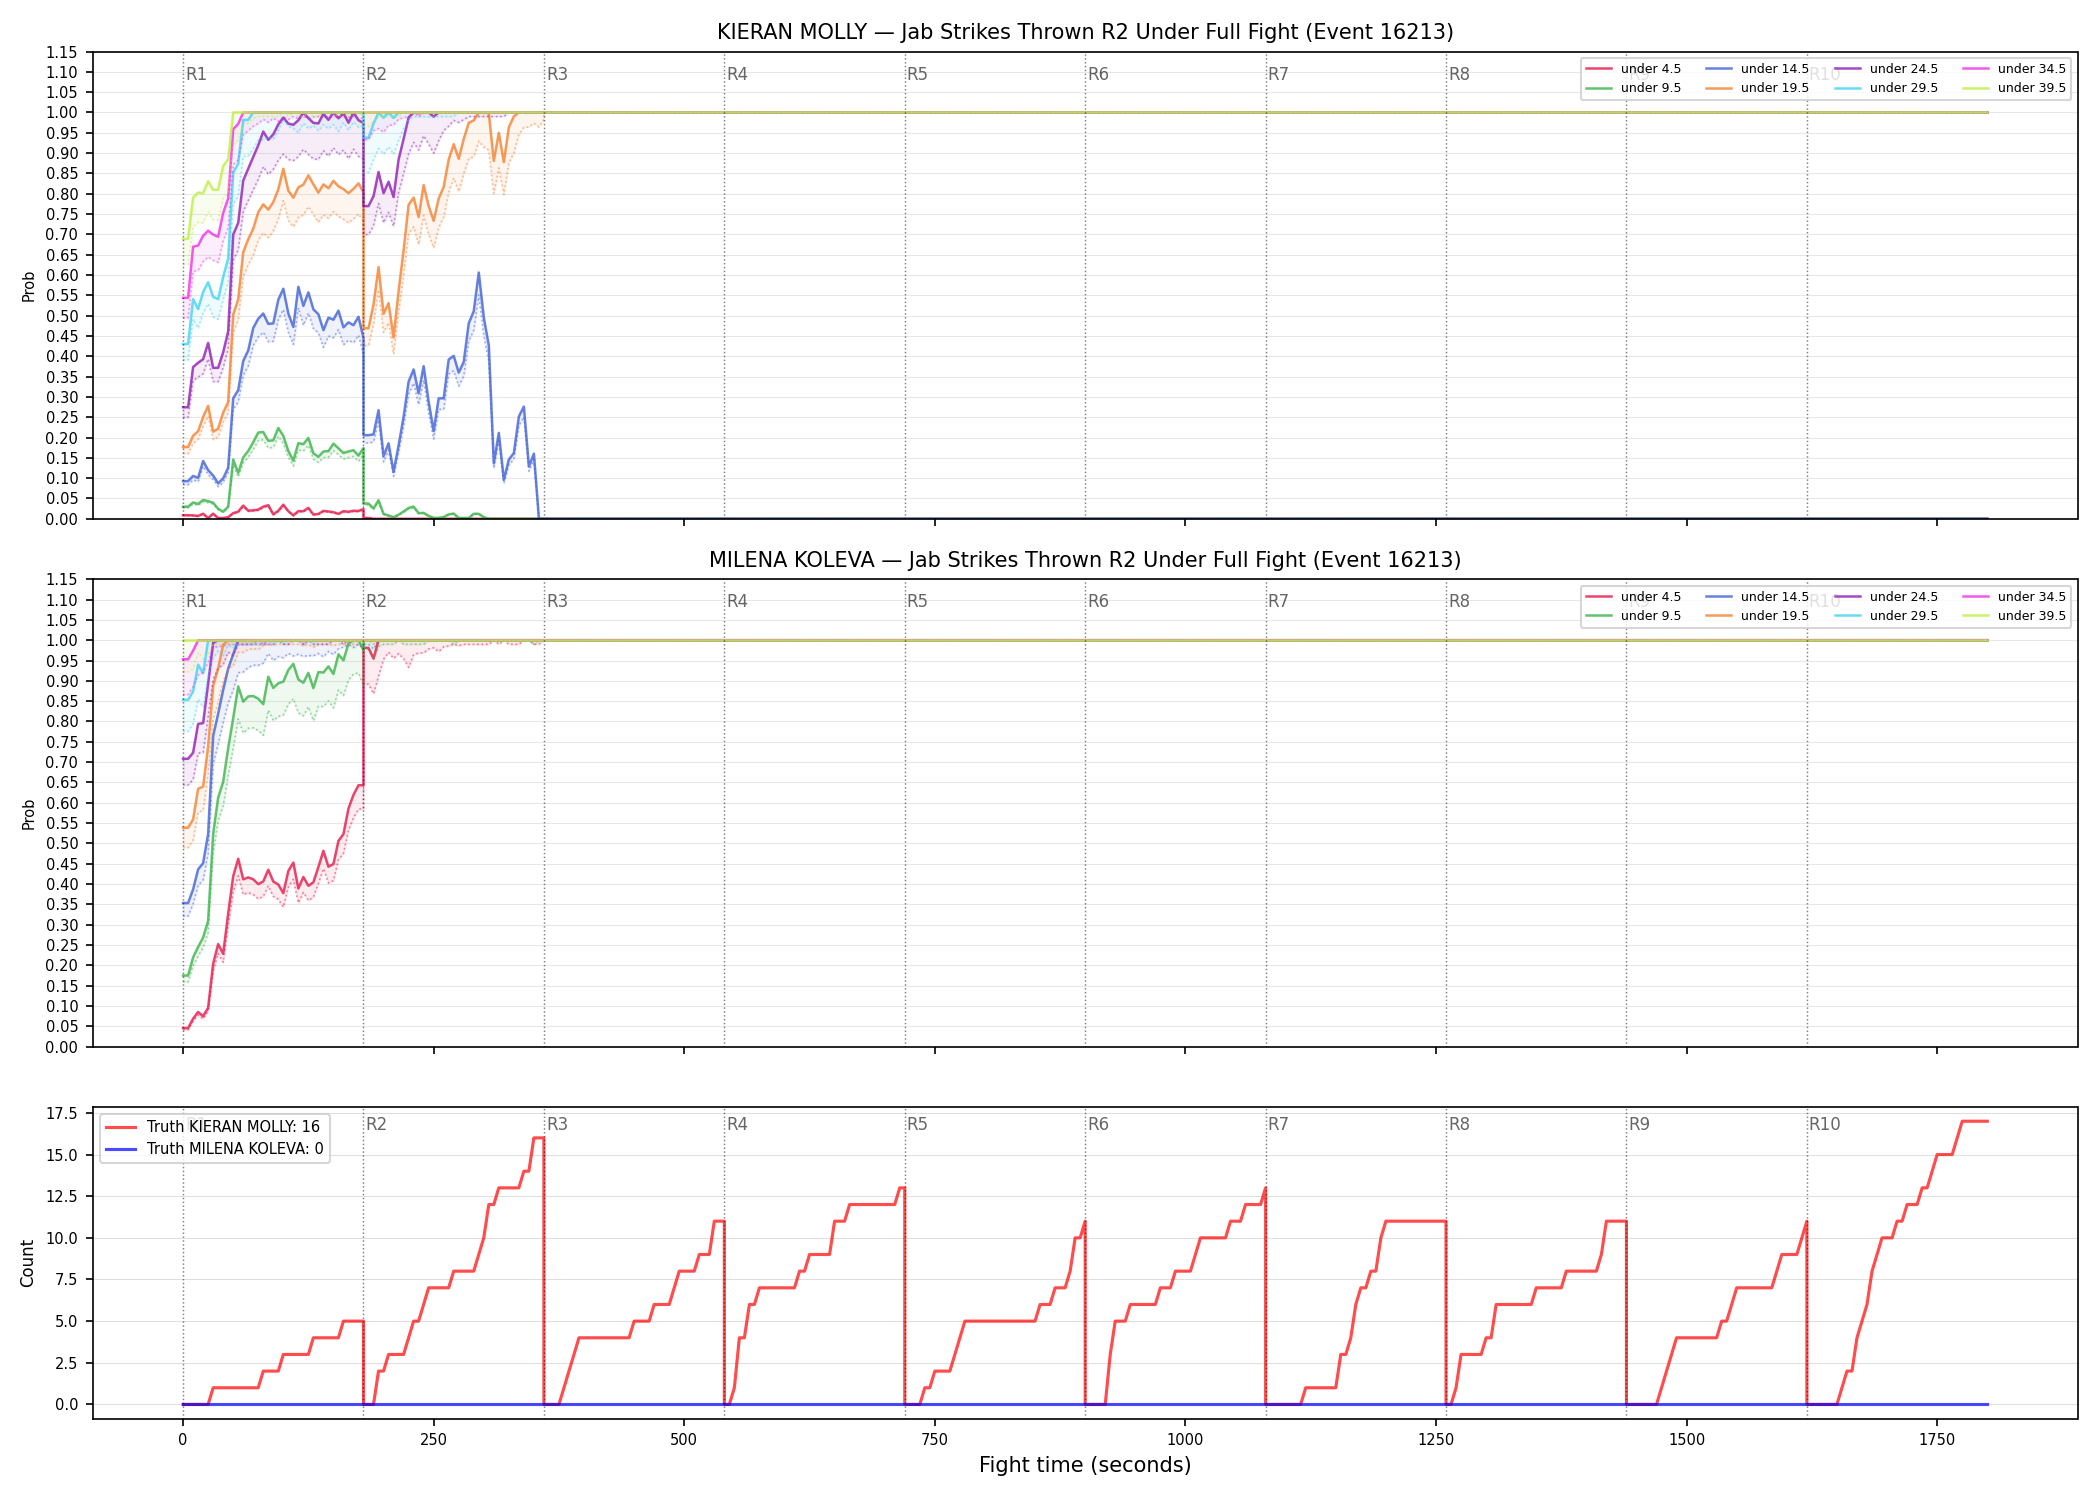Click the R6 round label in MILENA KOLEVA chart
This screenshot has height=1500, width=2100.
[x=1098, y=602]
